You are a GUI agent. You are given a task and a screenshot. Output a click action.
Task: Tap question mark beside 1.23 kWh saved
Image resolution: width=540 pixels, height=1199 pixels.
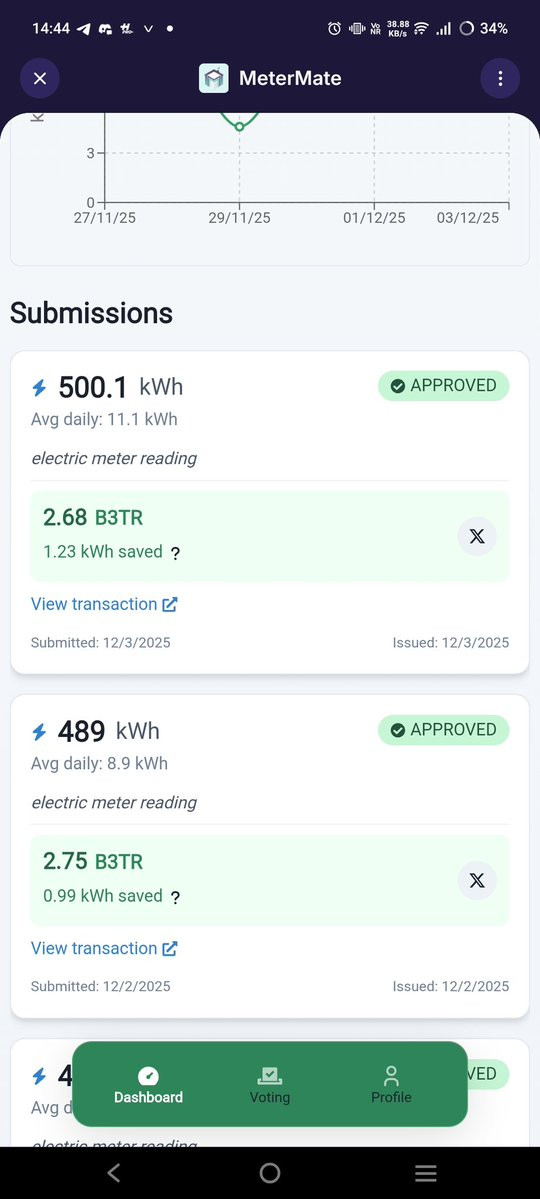coord(175,554)
